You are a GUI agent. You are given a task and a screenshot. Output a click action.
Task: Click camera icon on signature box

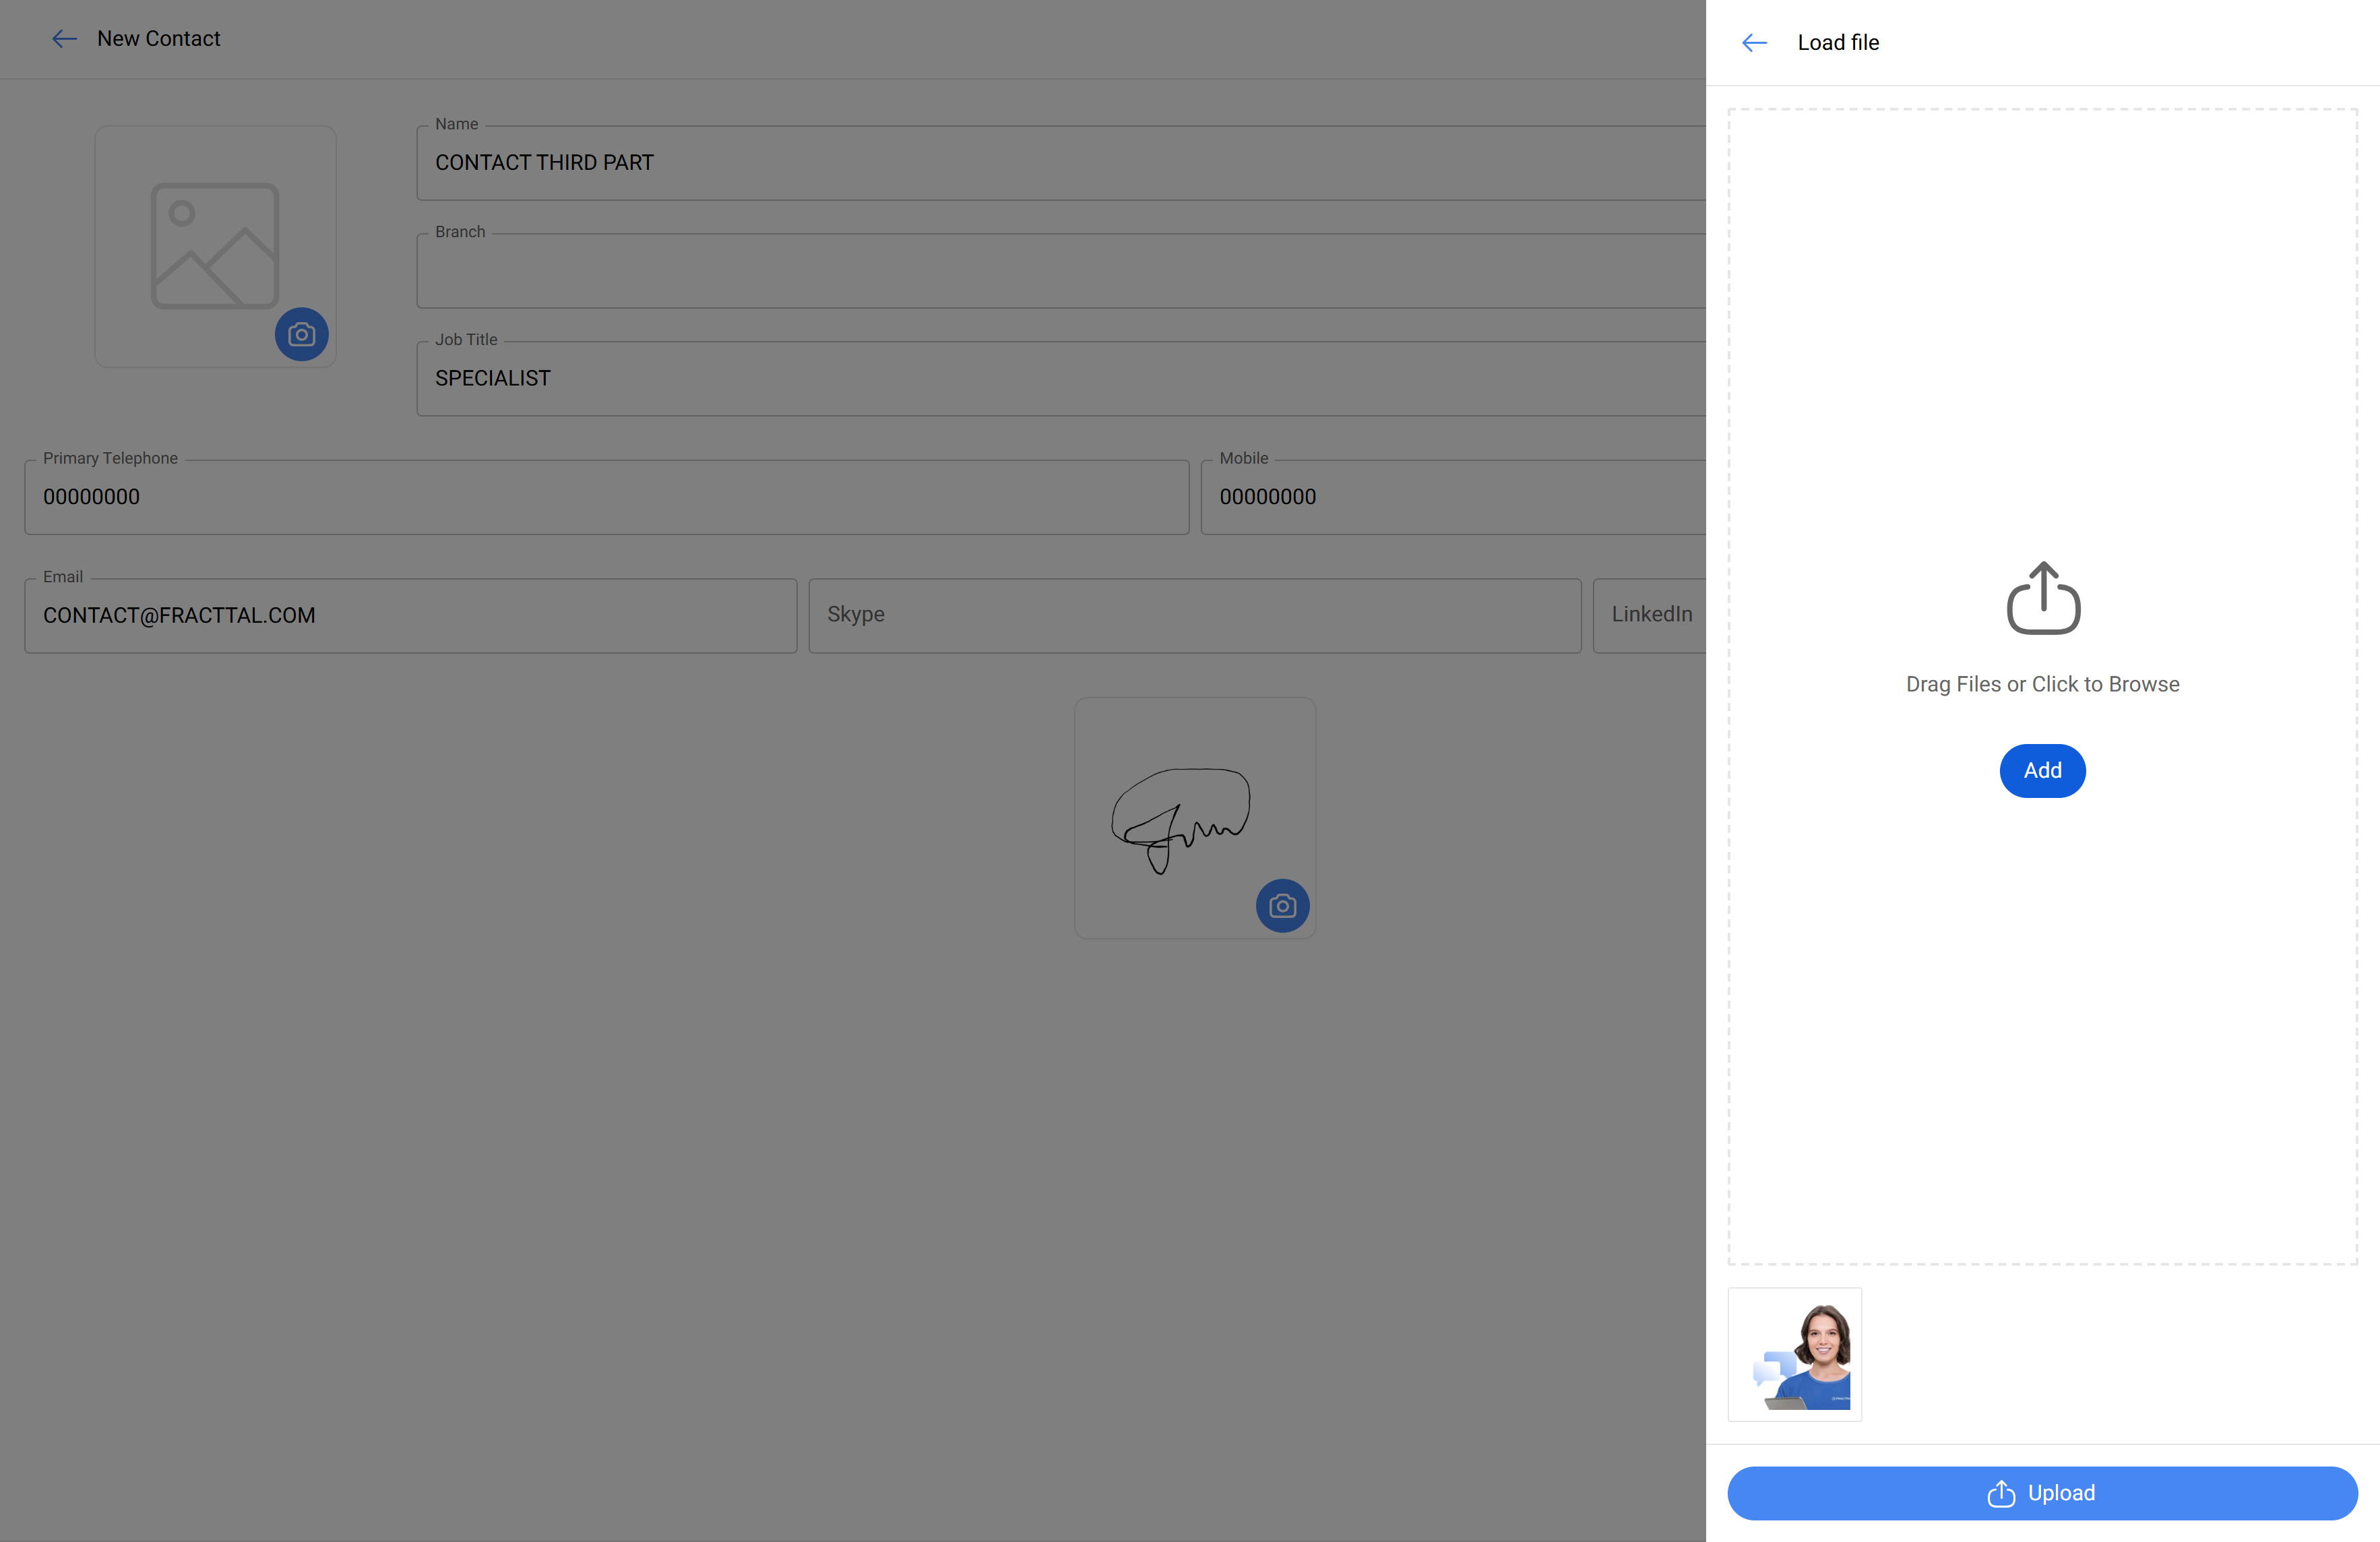coord(1282,906)
